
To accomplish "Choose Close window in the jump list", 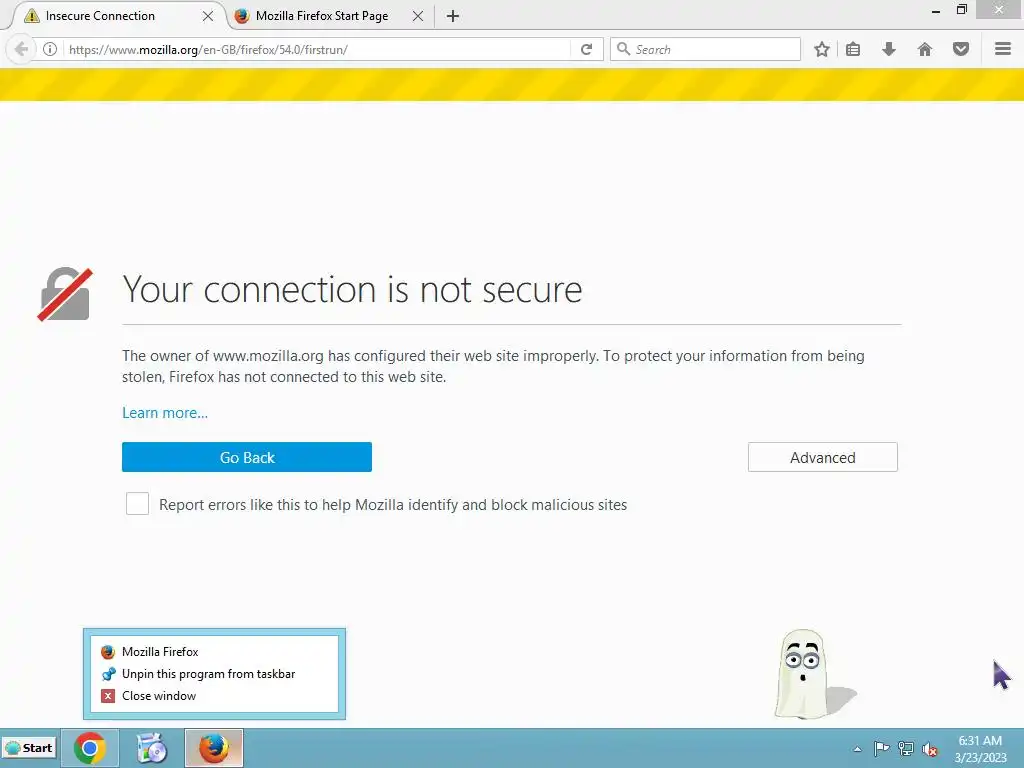I will click(214, 696).
